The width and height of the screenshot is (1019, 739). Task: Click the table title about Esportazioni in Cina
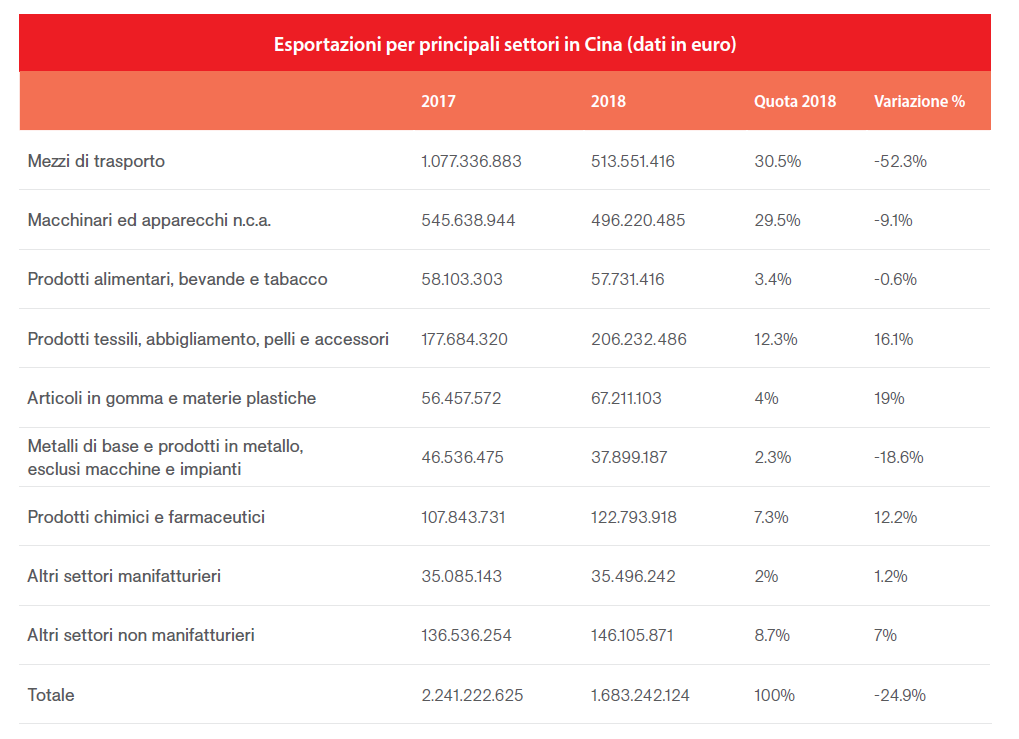click(x=505, y=45)
